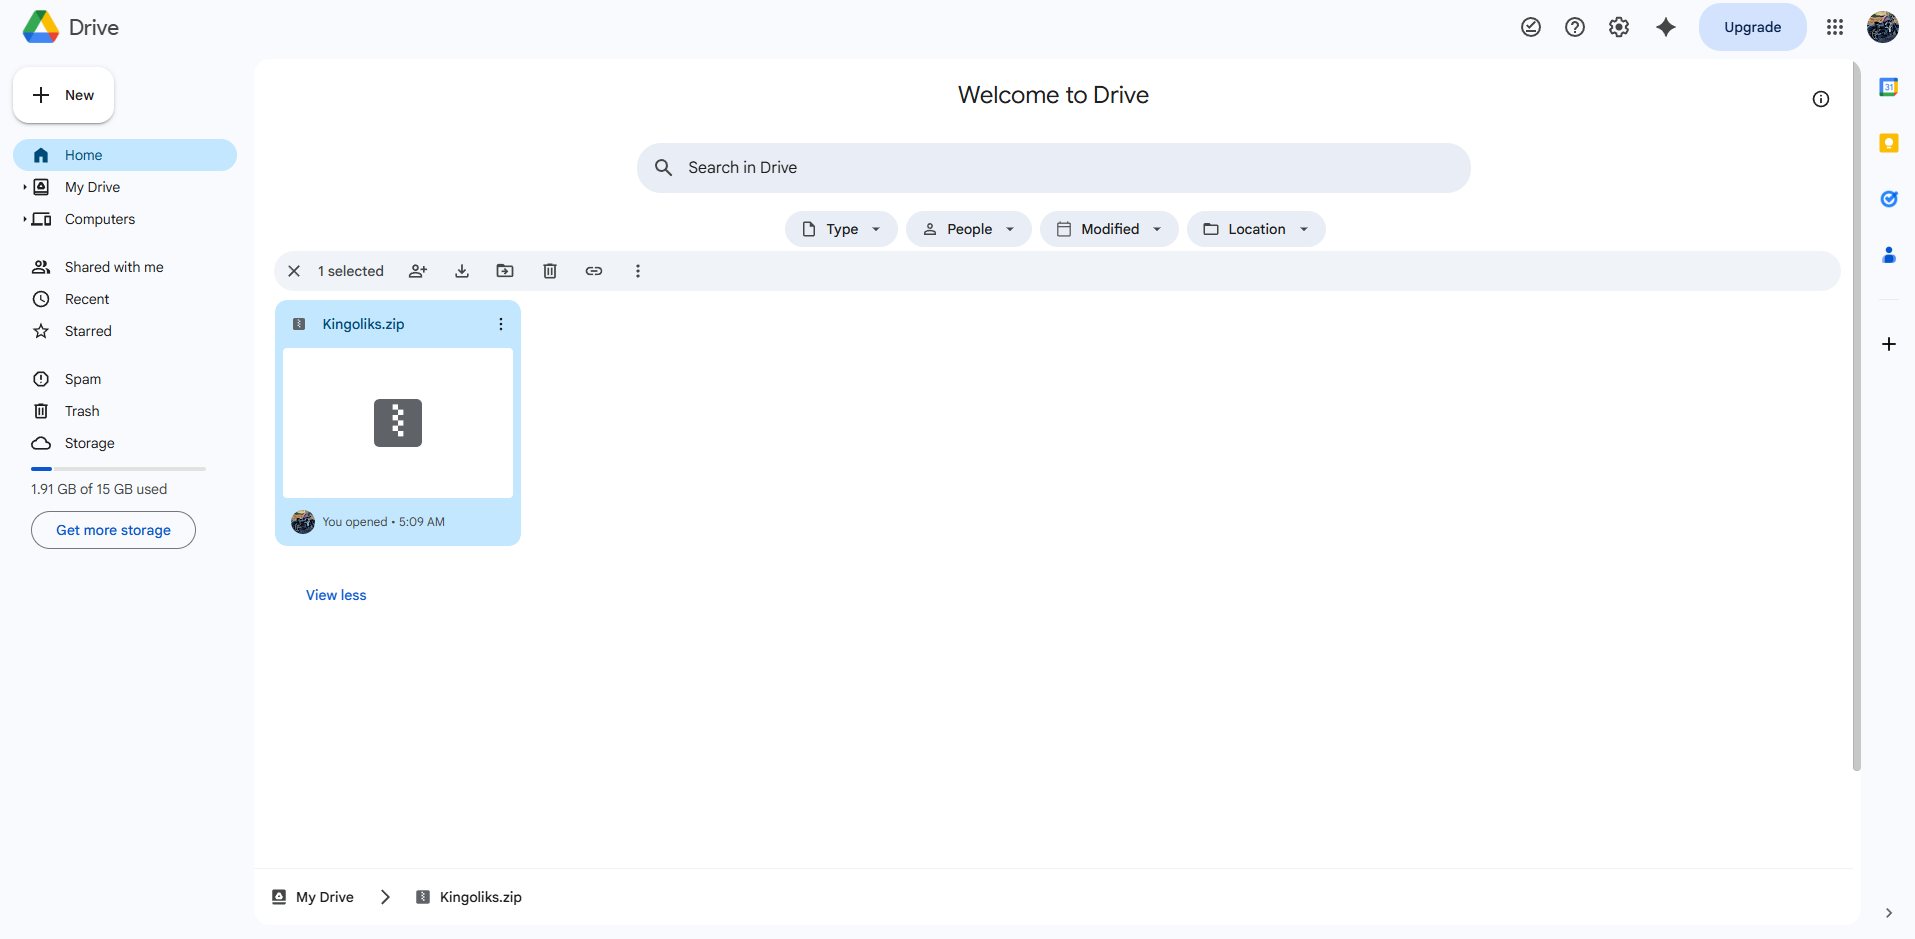The width and height of the screenshot is (1915, 939).
Task: Go to Shared with me
Action: point(114,267)
